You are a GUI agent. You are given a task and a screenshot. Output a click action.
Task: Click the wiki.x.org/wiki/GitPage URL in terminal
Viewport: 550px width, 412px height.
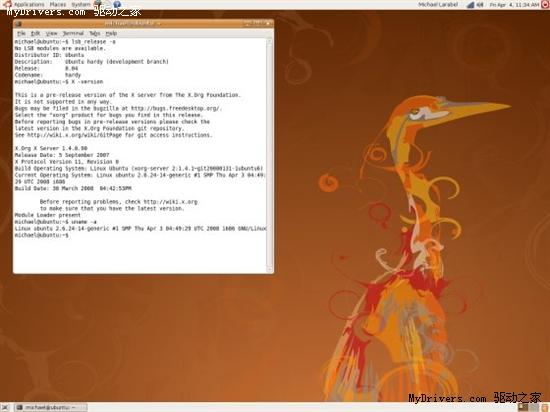click(x=75, y=135)
